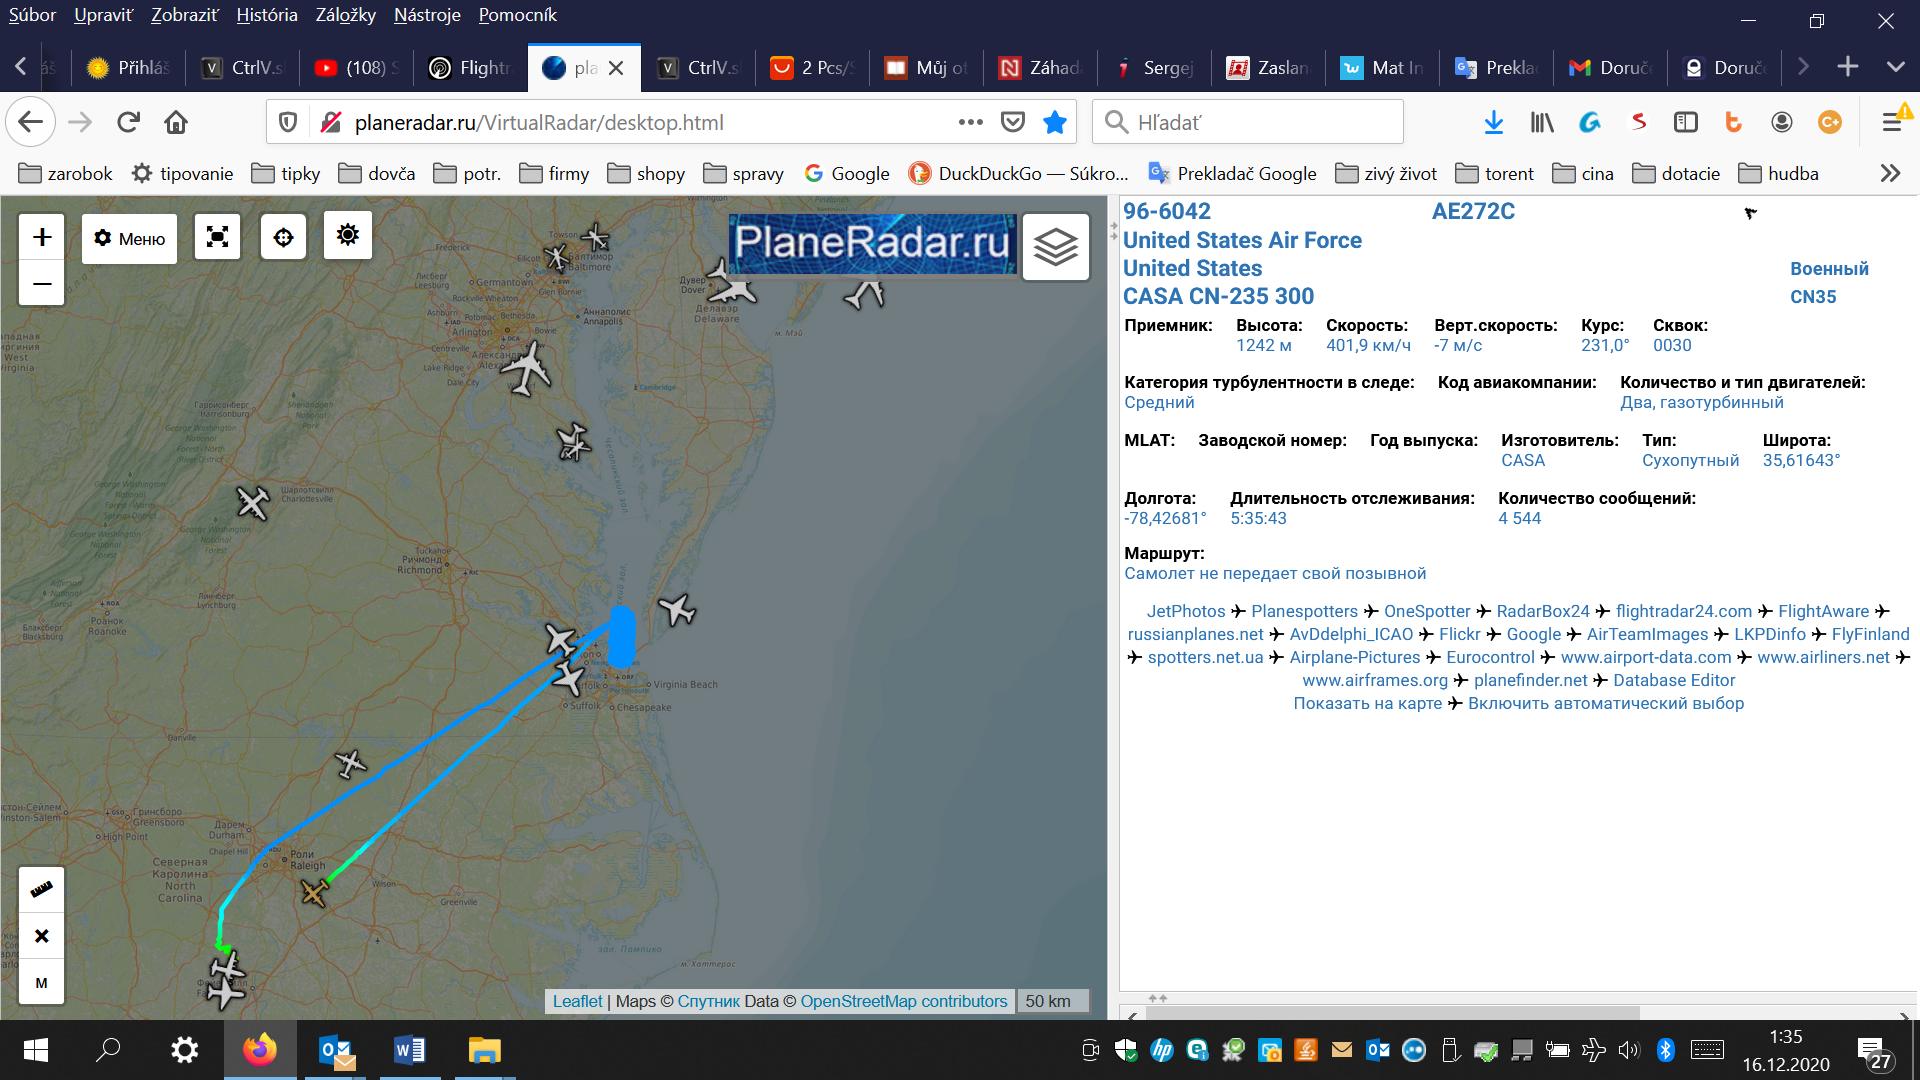Open the História menu
Screen dimensions: 1920x1080
267,15
